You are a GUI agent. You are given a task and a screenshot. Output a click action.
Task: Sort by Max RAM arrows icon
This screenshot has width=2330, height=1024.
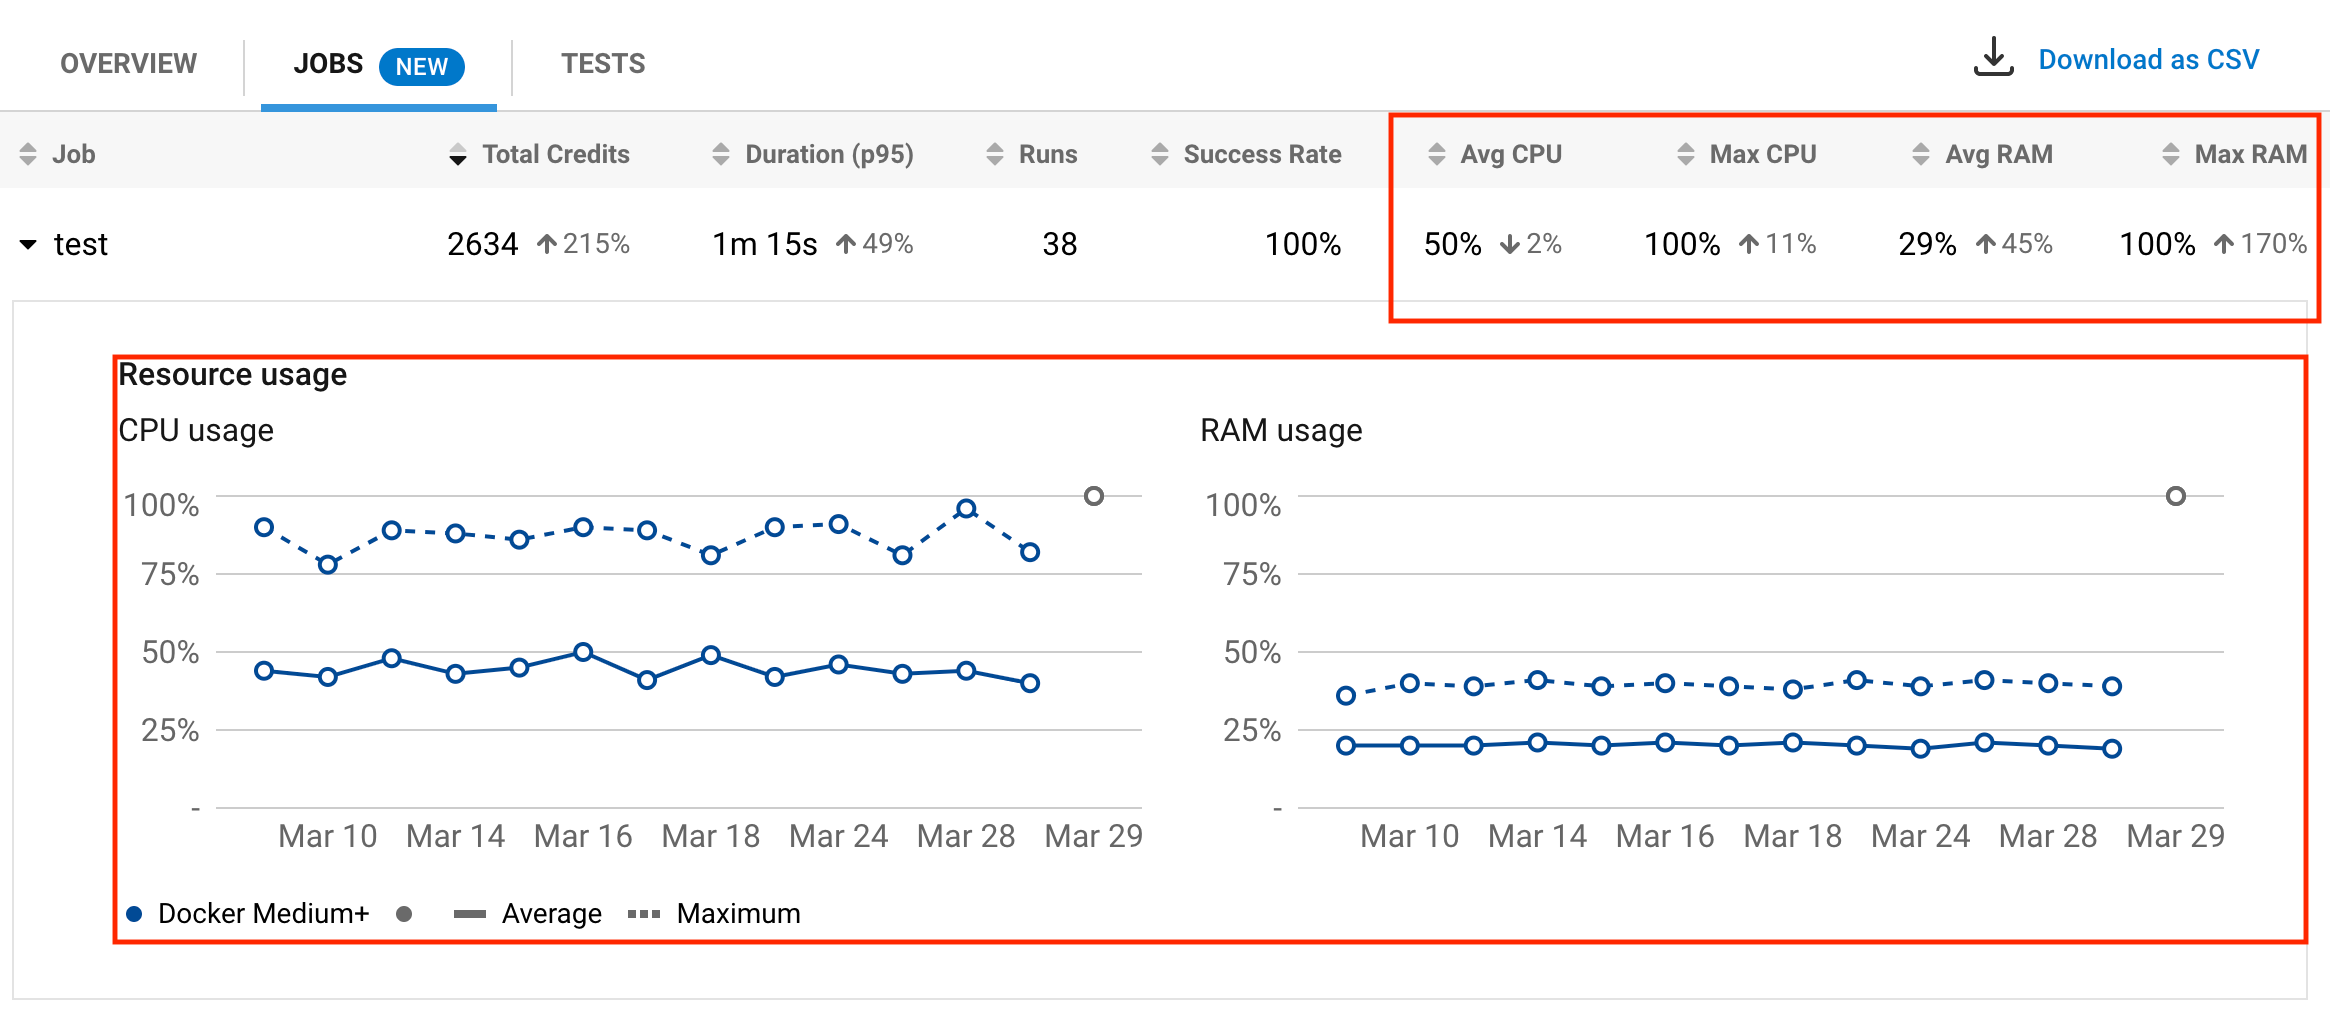point(2171,154)
